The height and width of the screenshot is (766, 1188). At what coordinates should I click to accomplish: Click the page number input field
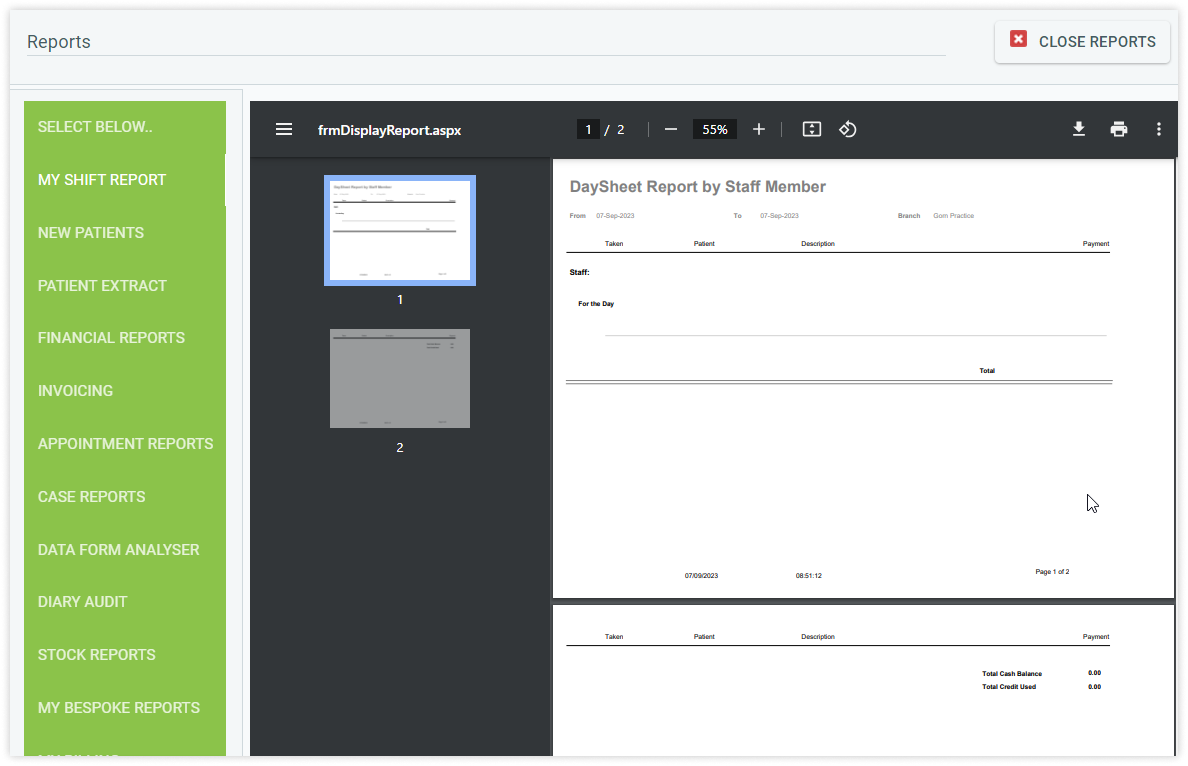pyautogui.click(x=588, y=130)
